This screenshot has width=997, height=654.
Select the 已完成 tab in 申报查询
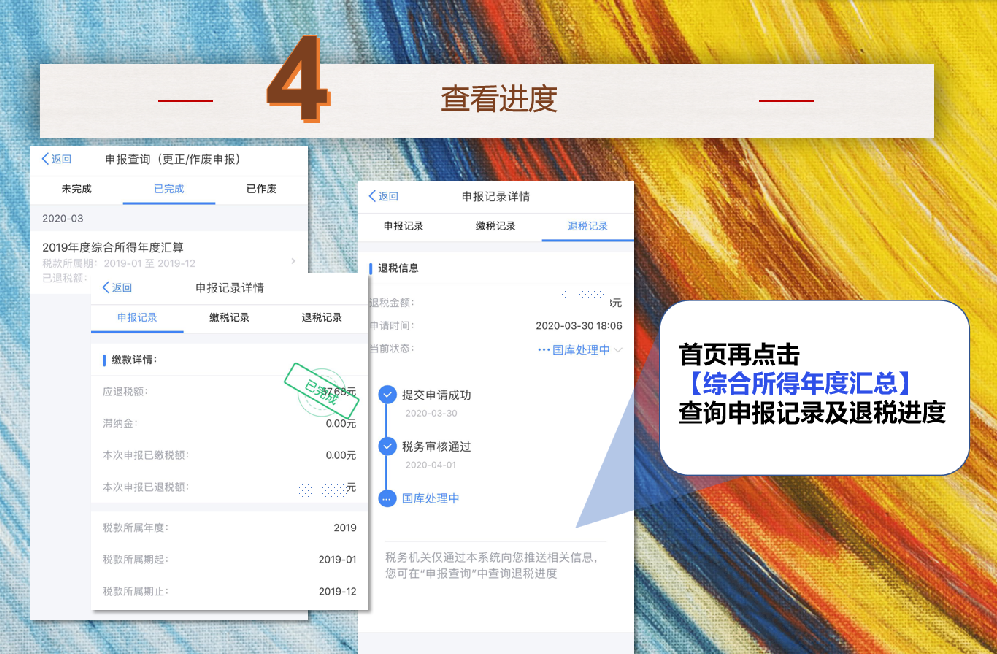pyautogui.click(x=168, y=189)
